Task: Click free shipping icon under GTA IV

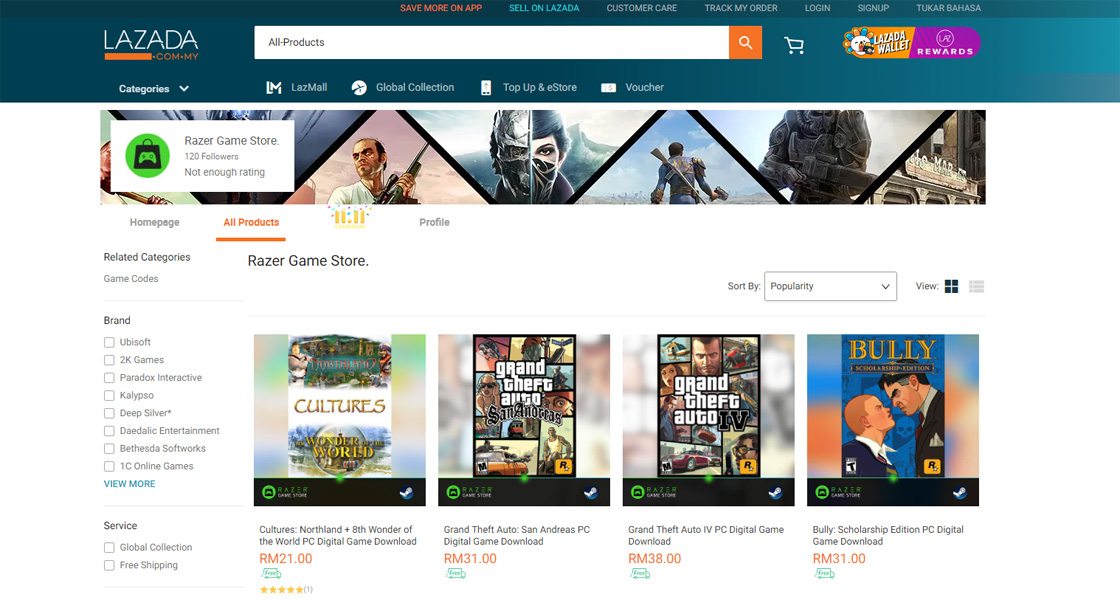Action: [639, 574]
